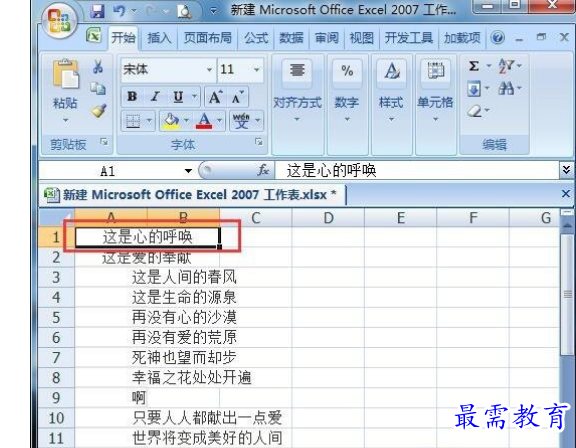This screenshot has width=576, height=448.
Task: Switch to the 审阅 tab
Action: (327, 38)
